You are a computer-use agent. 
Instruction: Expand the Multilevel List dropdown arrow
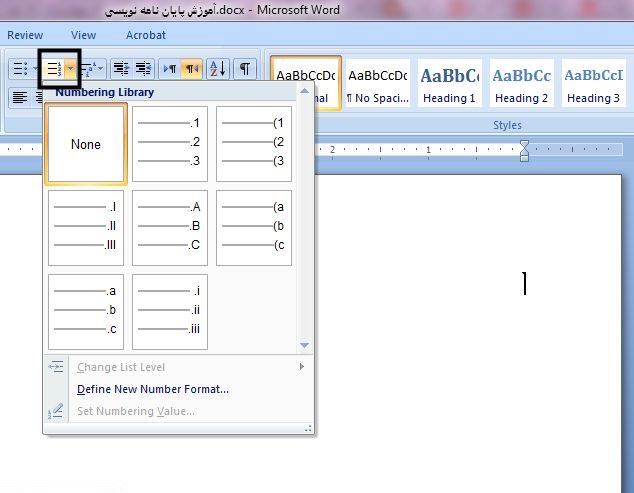tap(103, 69)
